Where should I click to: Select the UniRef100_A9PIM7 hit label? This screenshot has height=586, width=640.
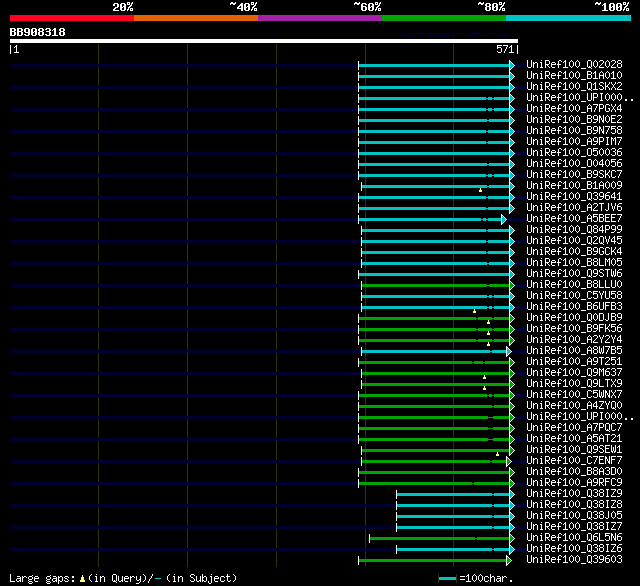[574, 142]
